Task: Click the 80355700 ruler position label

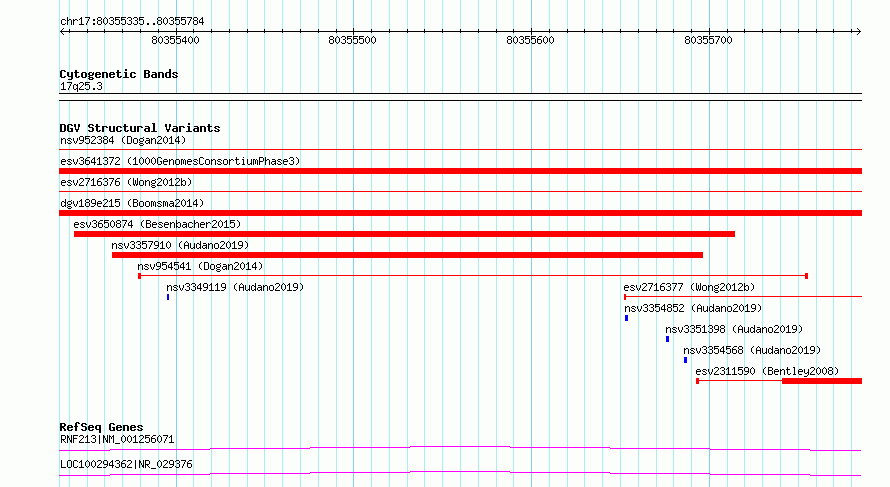Action: coord(708,40)
